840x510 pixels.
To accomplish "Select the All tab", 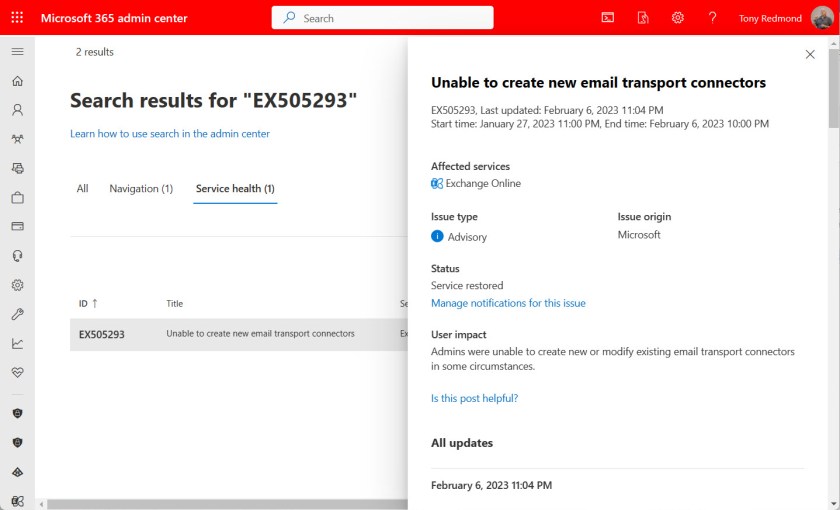I will [82, 189].
